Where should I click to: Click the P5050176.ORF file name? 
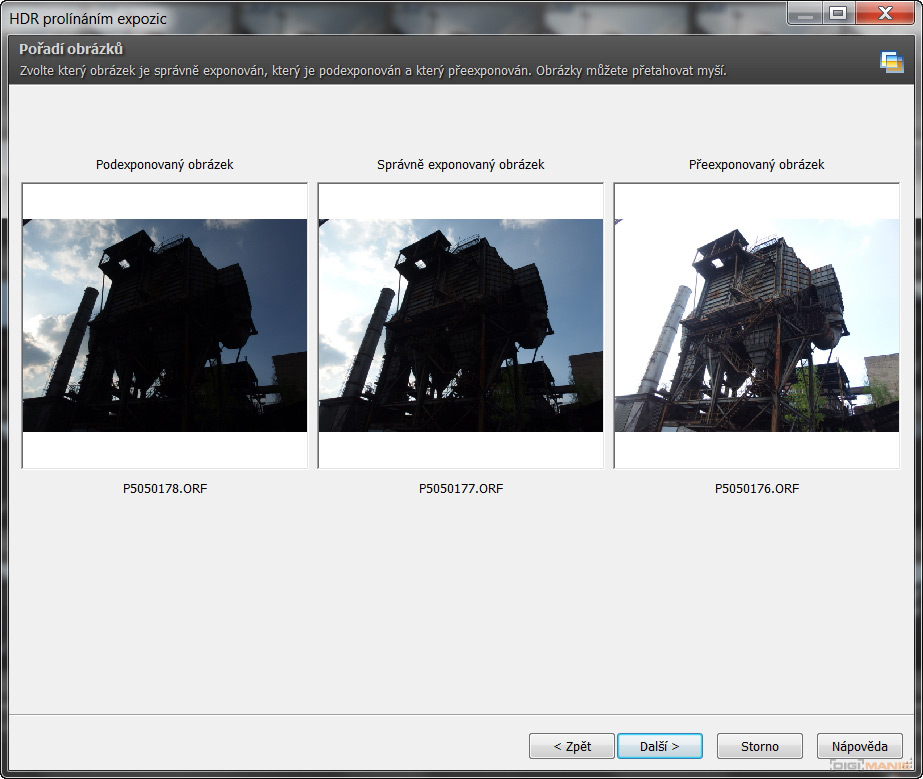tap(757, 489)
